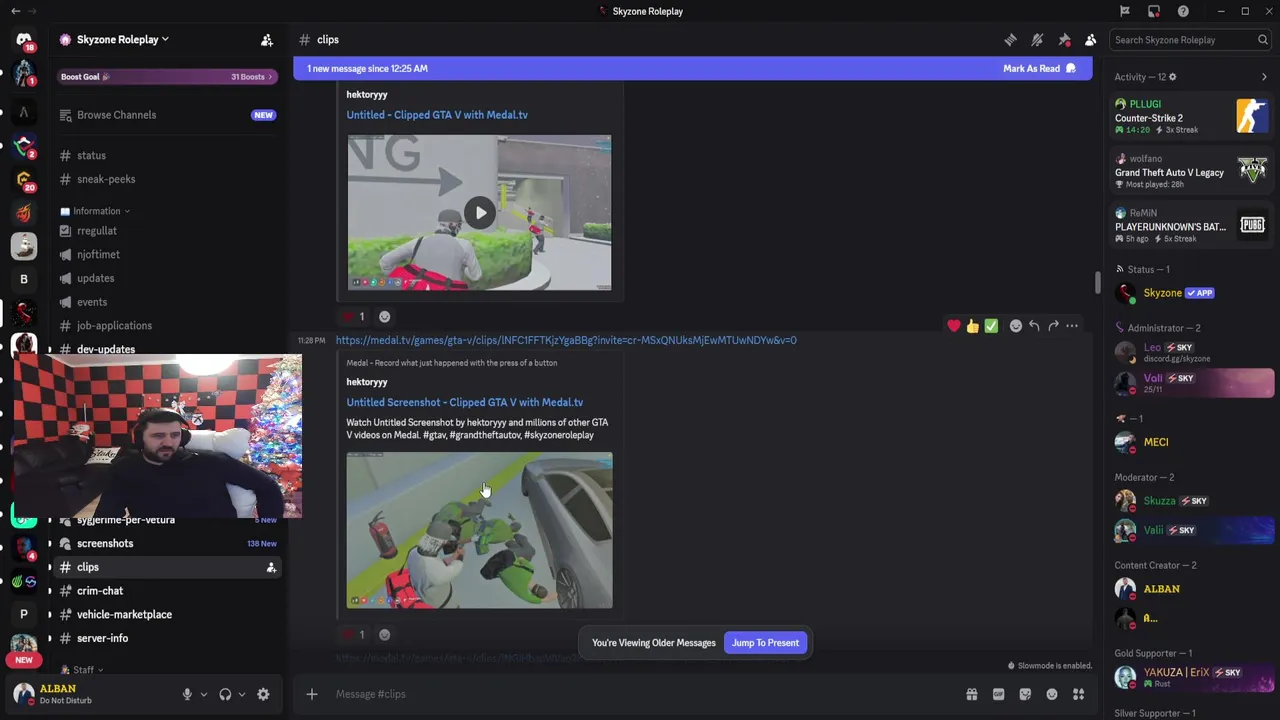Open Browse Channels
Viewport: 1280px width, 720px height.
click(x=166, y=115)
